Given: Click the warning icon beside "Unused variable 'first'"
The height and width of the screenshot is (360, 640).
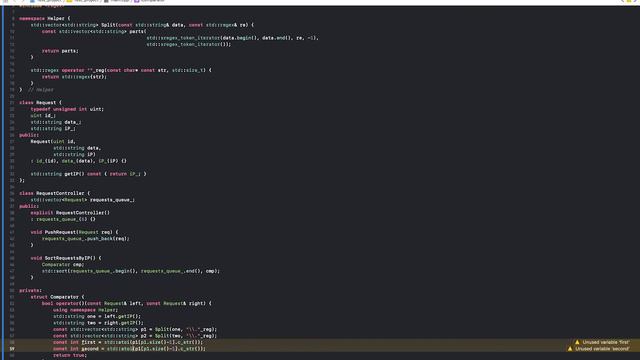Looking at the screenshot, I should coord(577,342).
